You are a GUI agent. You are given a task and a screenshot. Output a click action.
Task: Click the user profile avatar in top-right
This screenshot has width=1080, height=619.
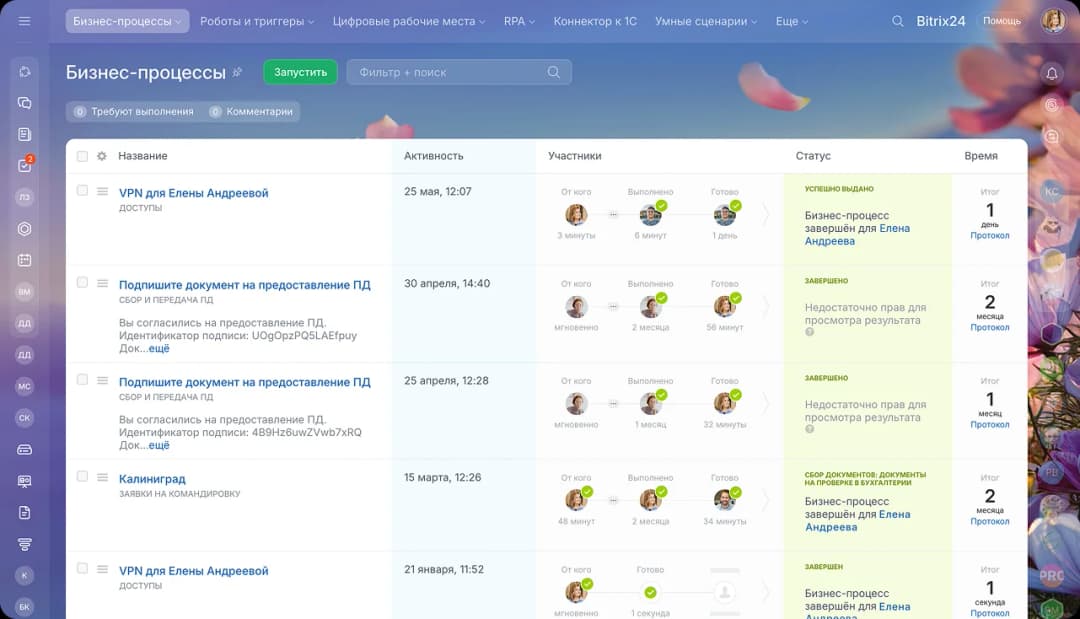pos(1052,21)
